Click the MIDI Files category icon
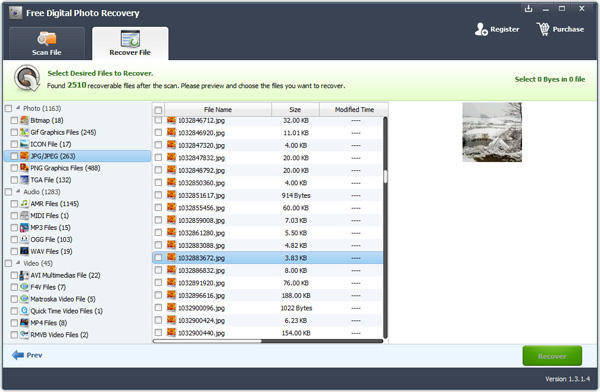Viewport: 600px width, 392px height. point(24,215)
